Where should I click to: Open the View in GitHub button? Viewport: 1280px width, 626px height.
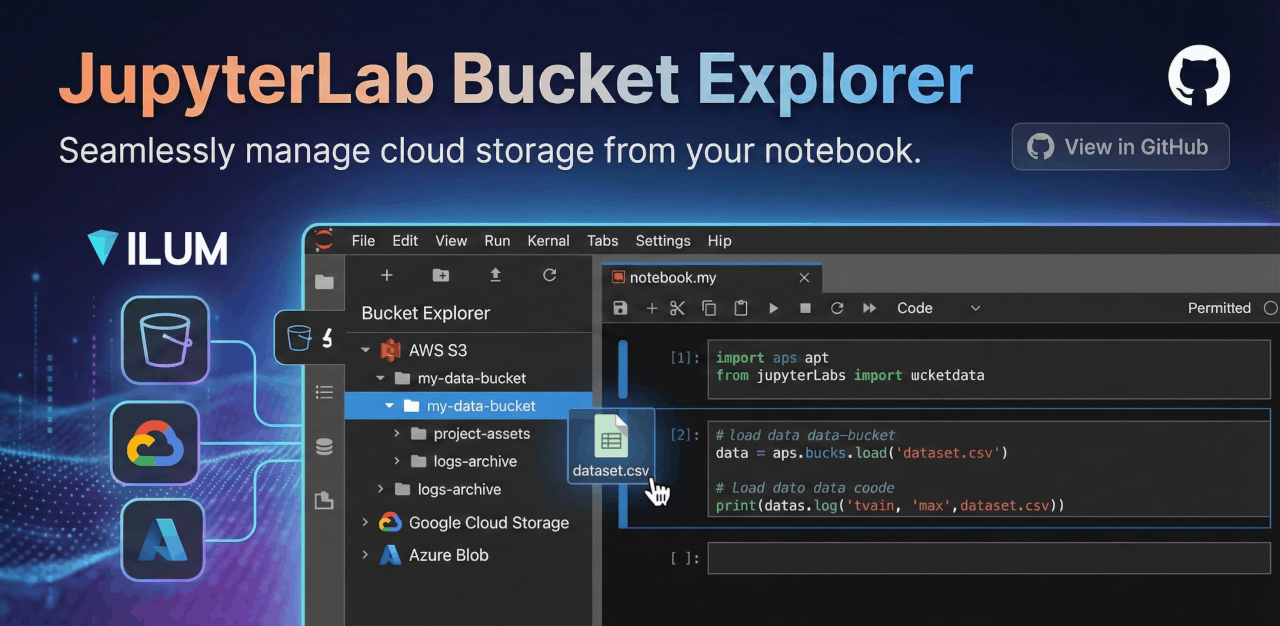pyautogui.click(x=1120, y=147)
